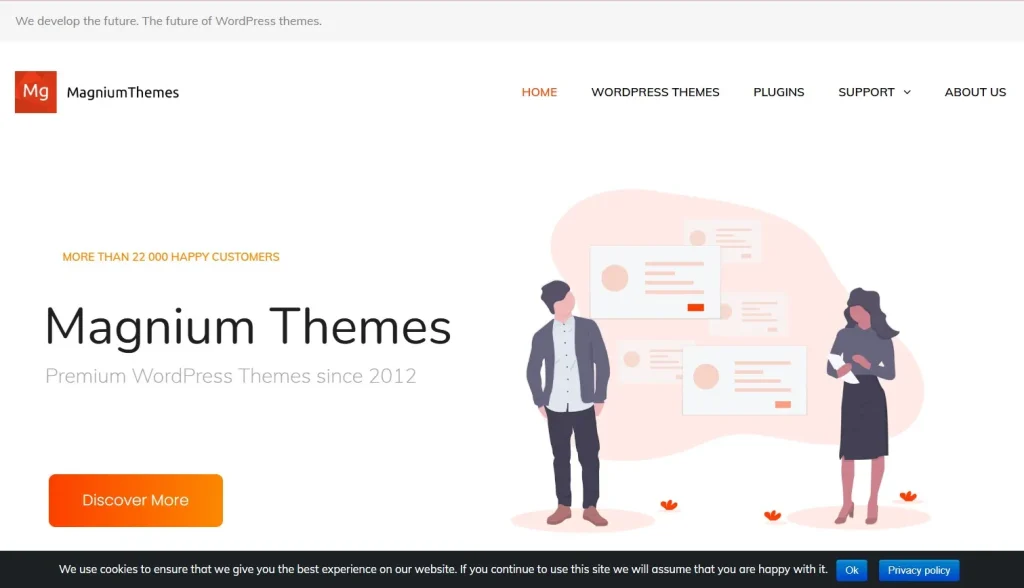Open the SUPPORT menu item
Viewport: 1024px width, 588px height.
tap(866, 92)
